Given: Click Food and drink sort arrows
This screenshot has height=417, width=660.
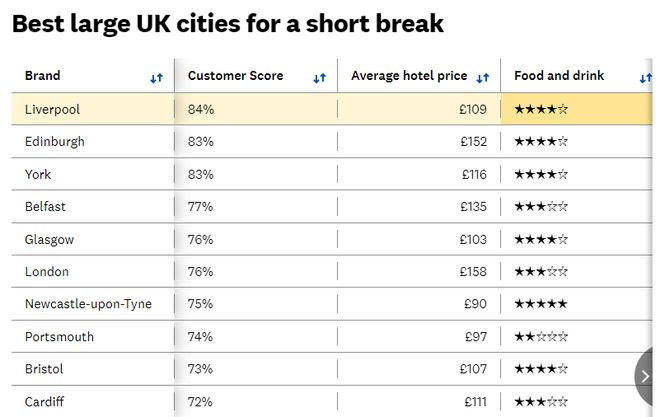Looking at the screenshot, I should pos(645,78).
